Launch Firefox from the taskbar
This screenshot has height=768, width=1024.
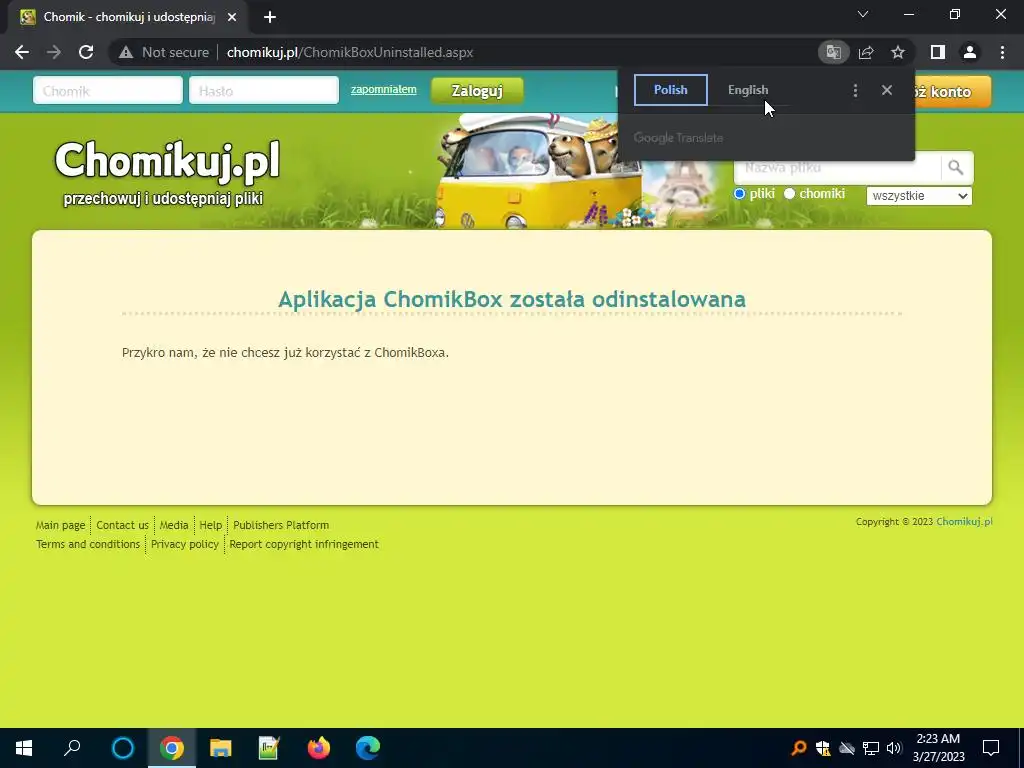(x=319, y=748)
